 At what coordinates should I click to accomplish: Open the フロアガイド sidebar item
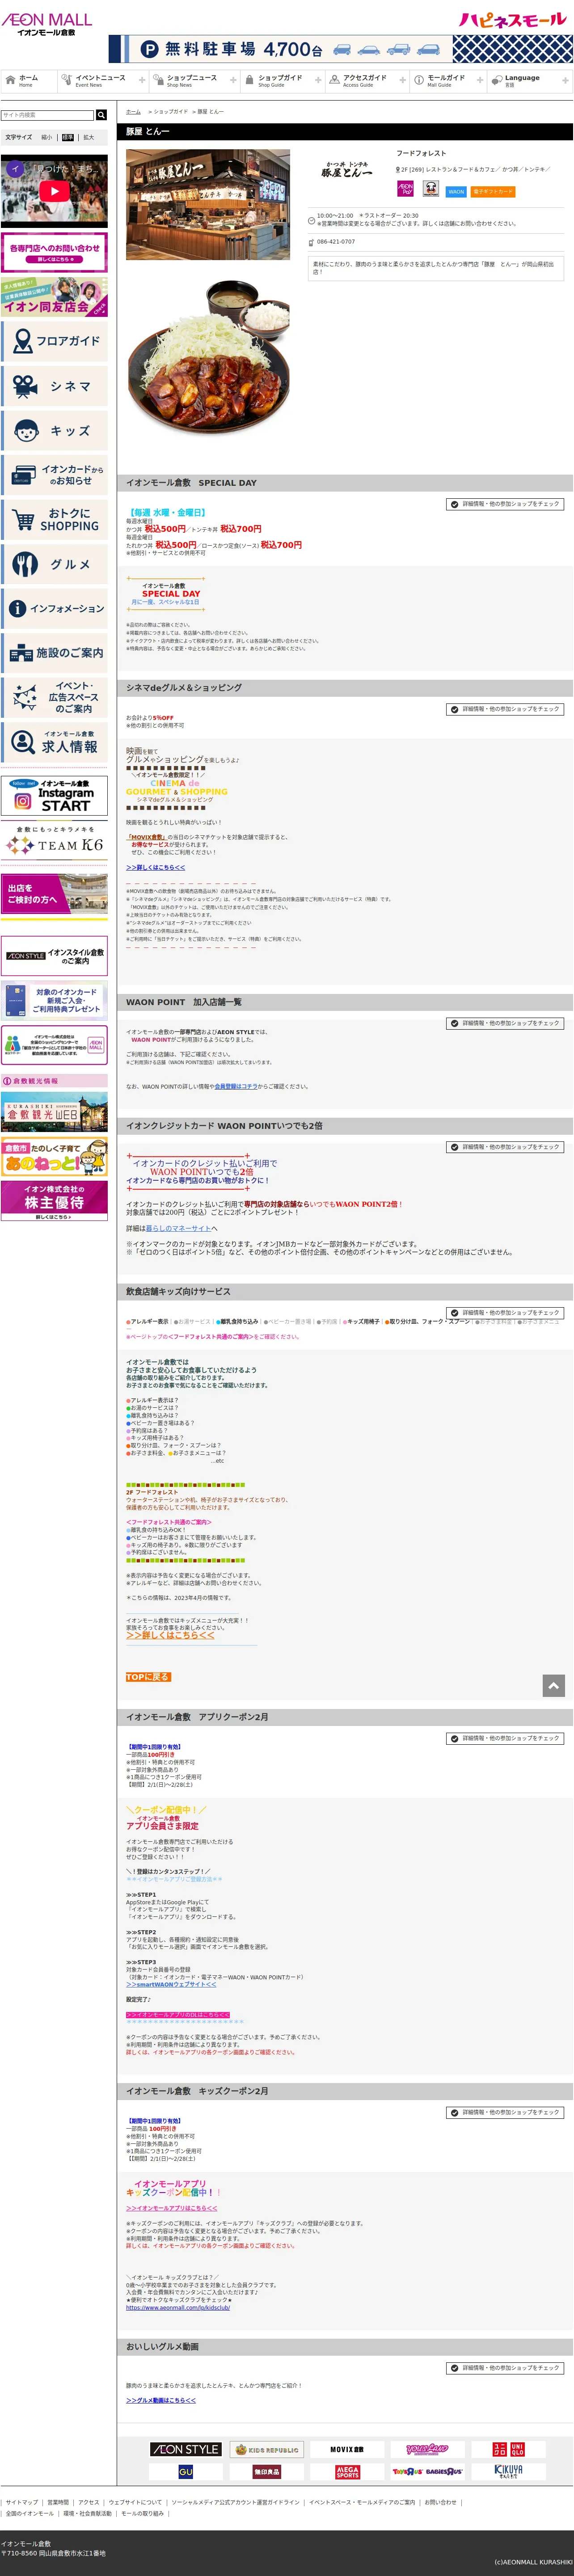point(54,341)
